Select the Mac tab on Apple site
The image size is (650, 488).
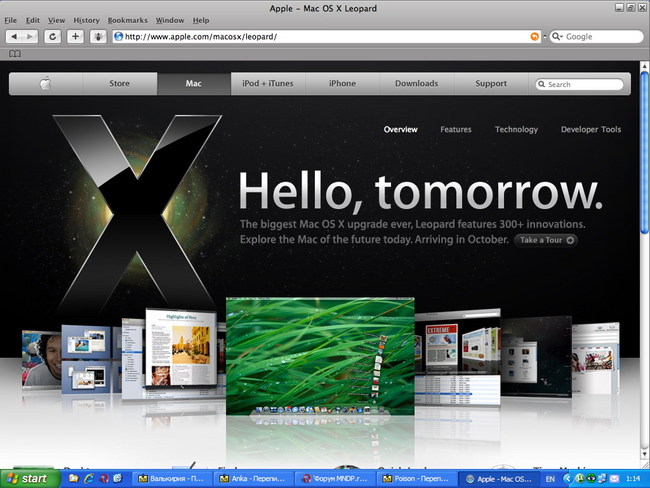click(194, 83)
